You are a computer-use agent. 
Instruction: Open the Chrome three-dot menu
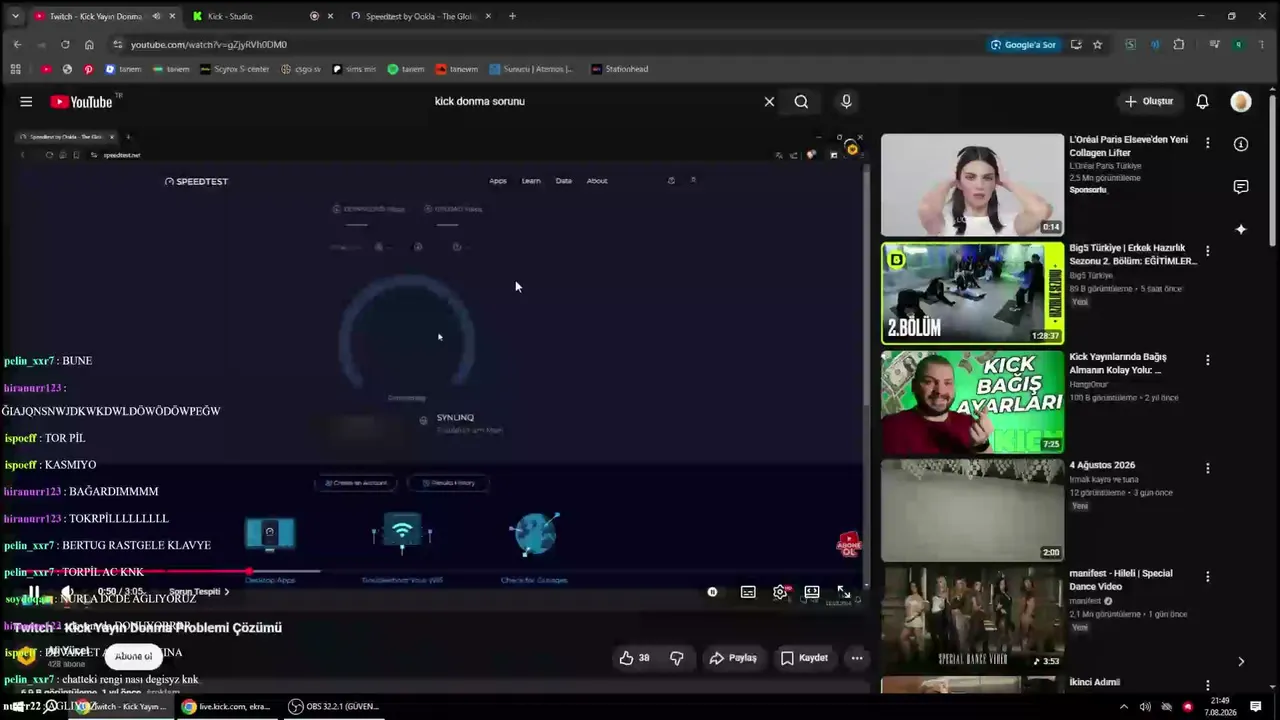pyautogui.click(x=1262, y=44)
